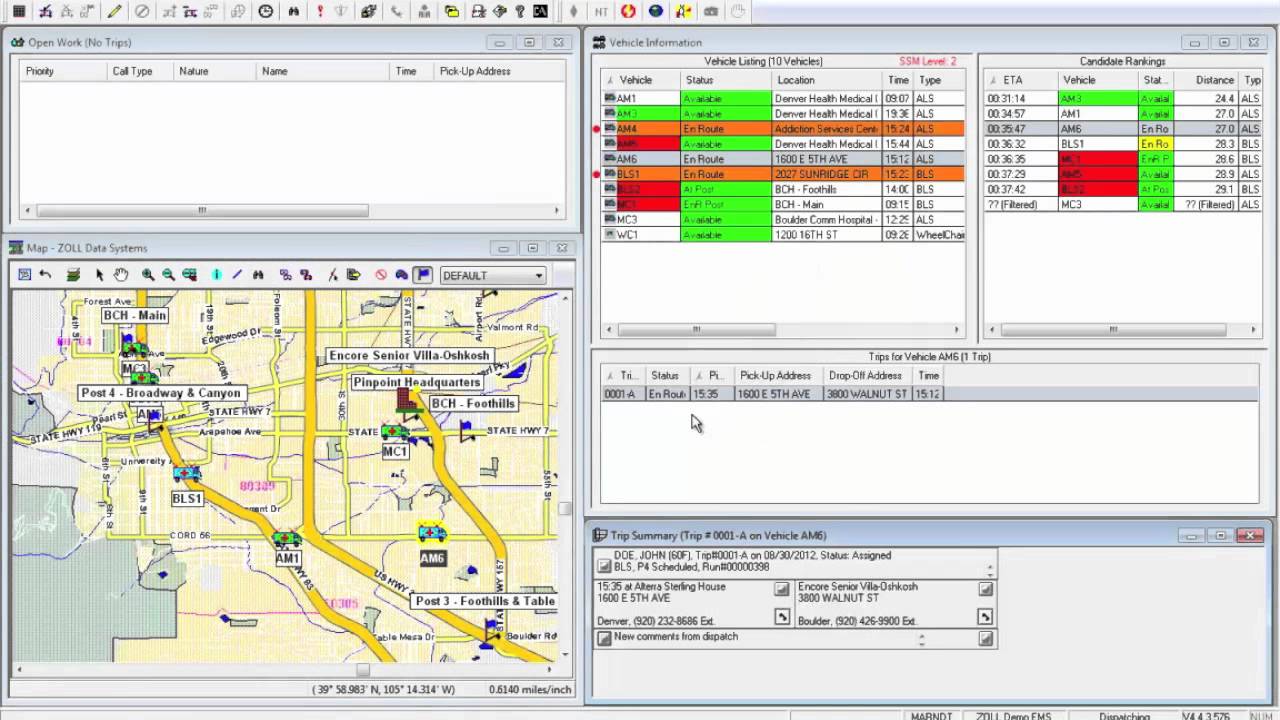1280x720 pixels.
Task: Click the Call Type column header
Action: point(140,71)
